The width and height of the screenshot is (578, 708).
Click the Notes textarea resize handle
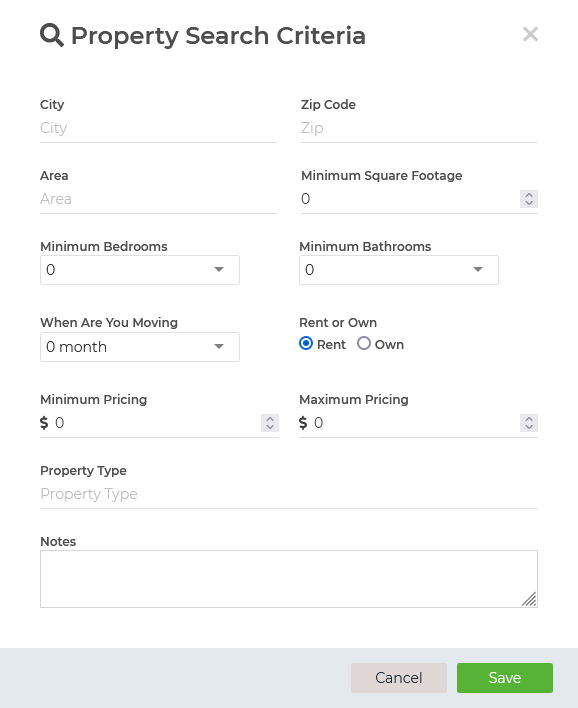pos(529,599)
